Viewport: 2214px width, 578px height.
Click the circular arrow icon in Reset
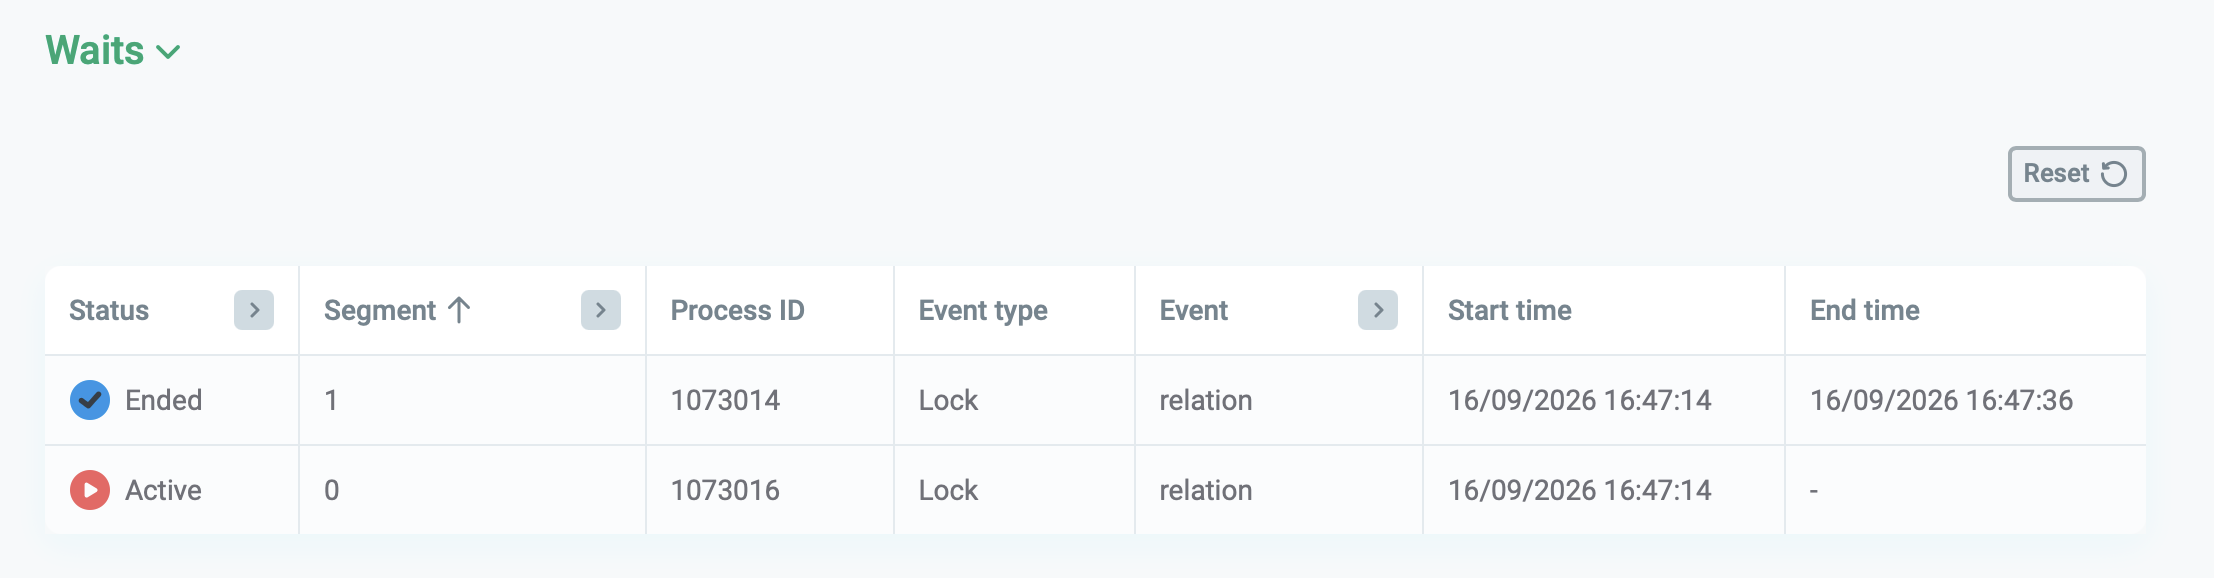(2114, 174)
